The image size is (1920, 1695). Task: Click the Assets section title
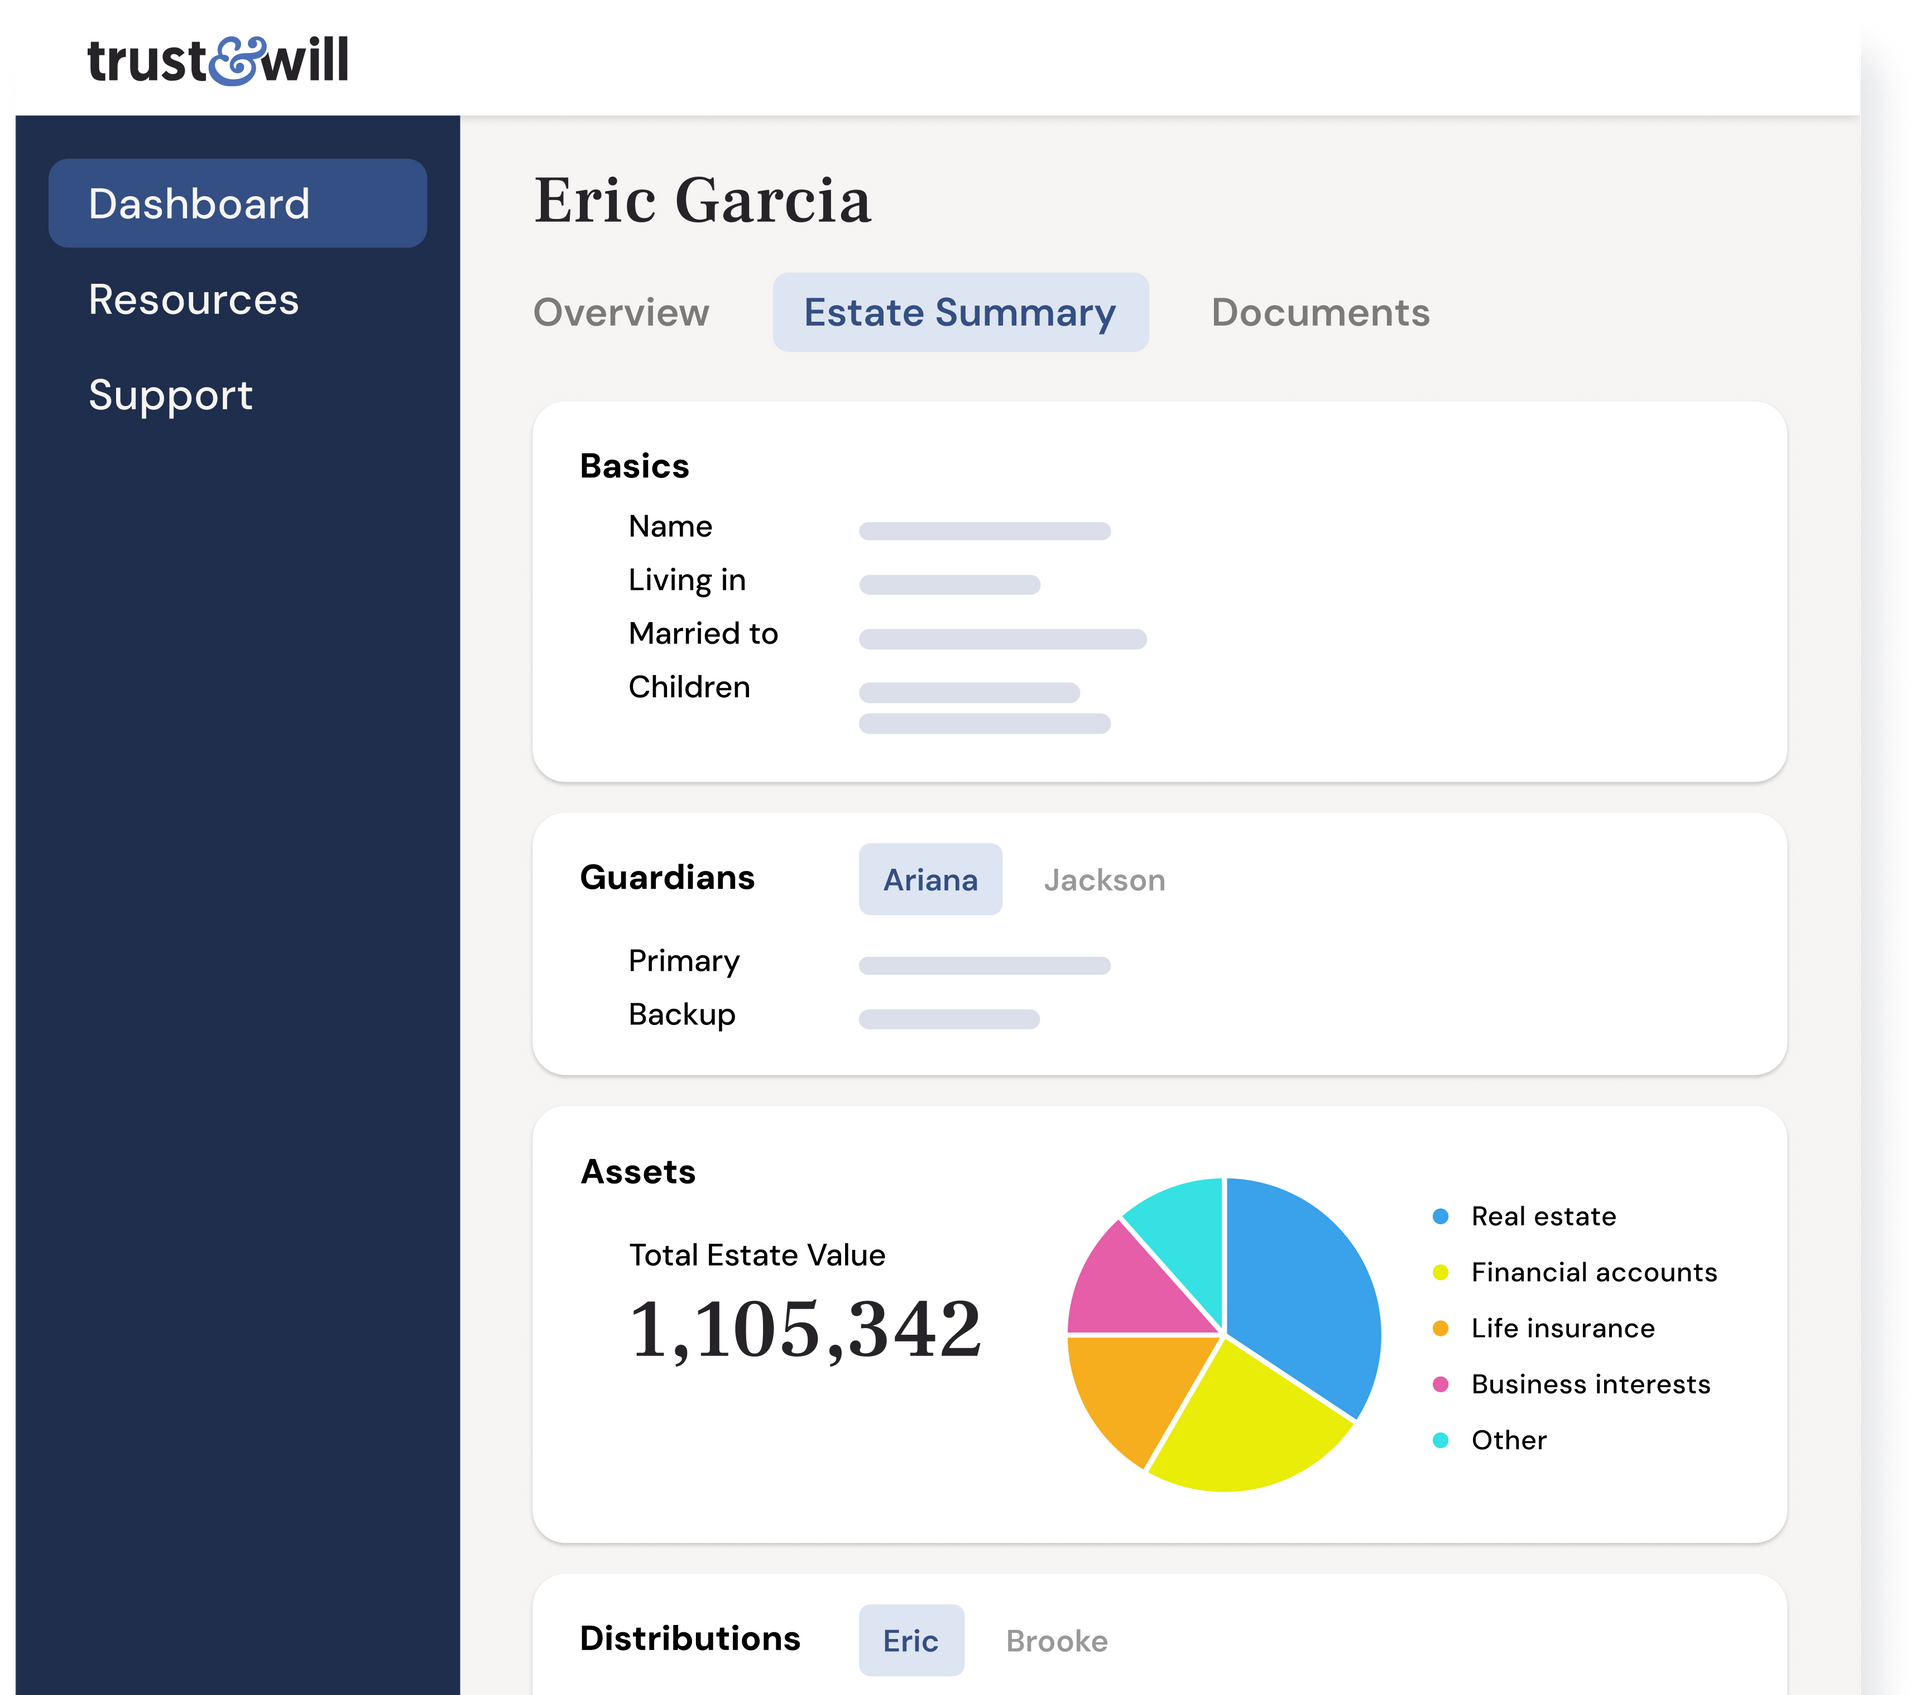[x=638, y=1171]
